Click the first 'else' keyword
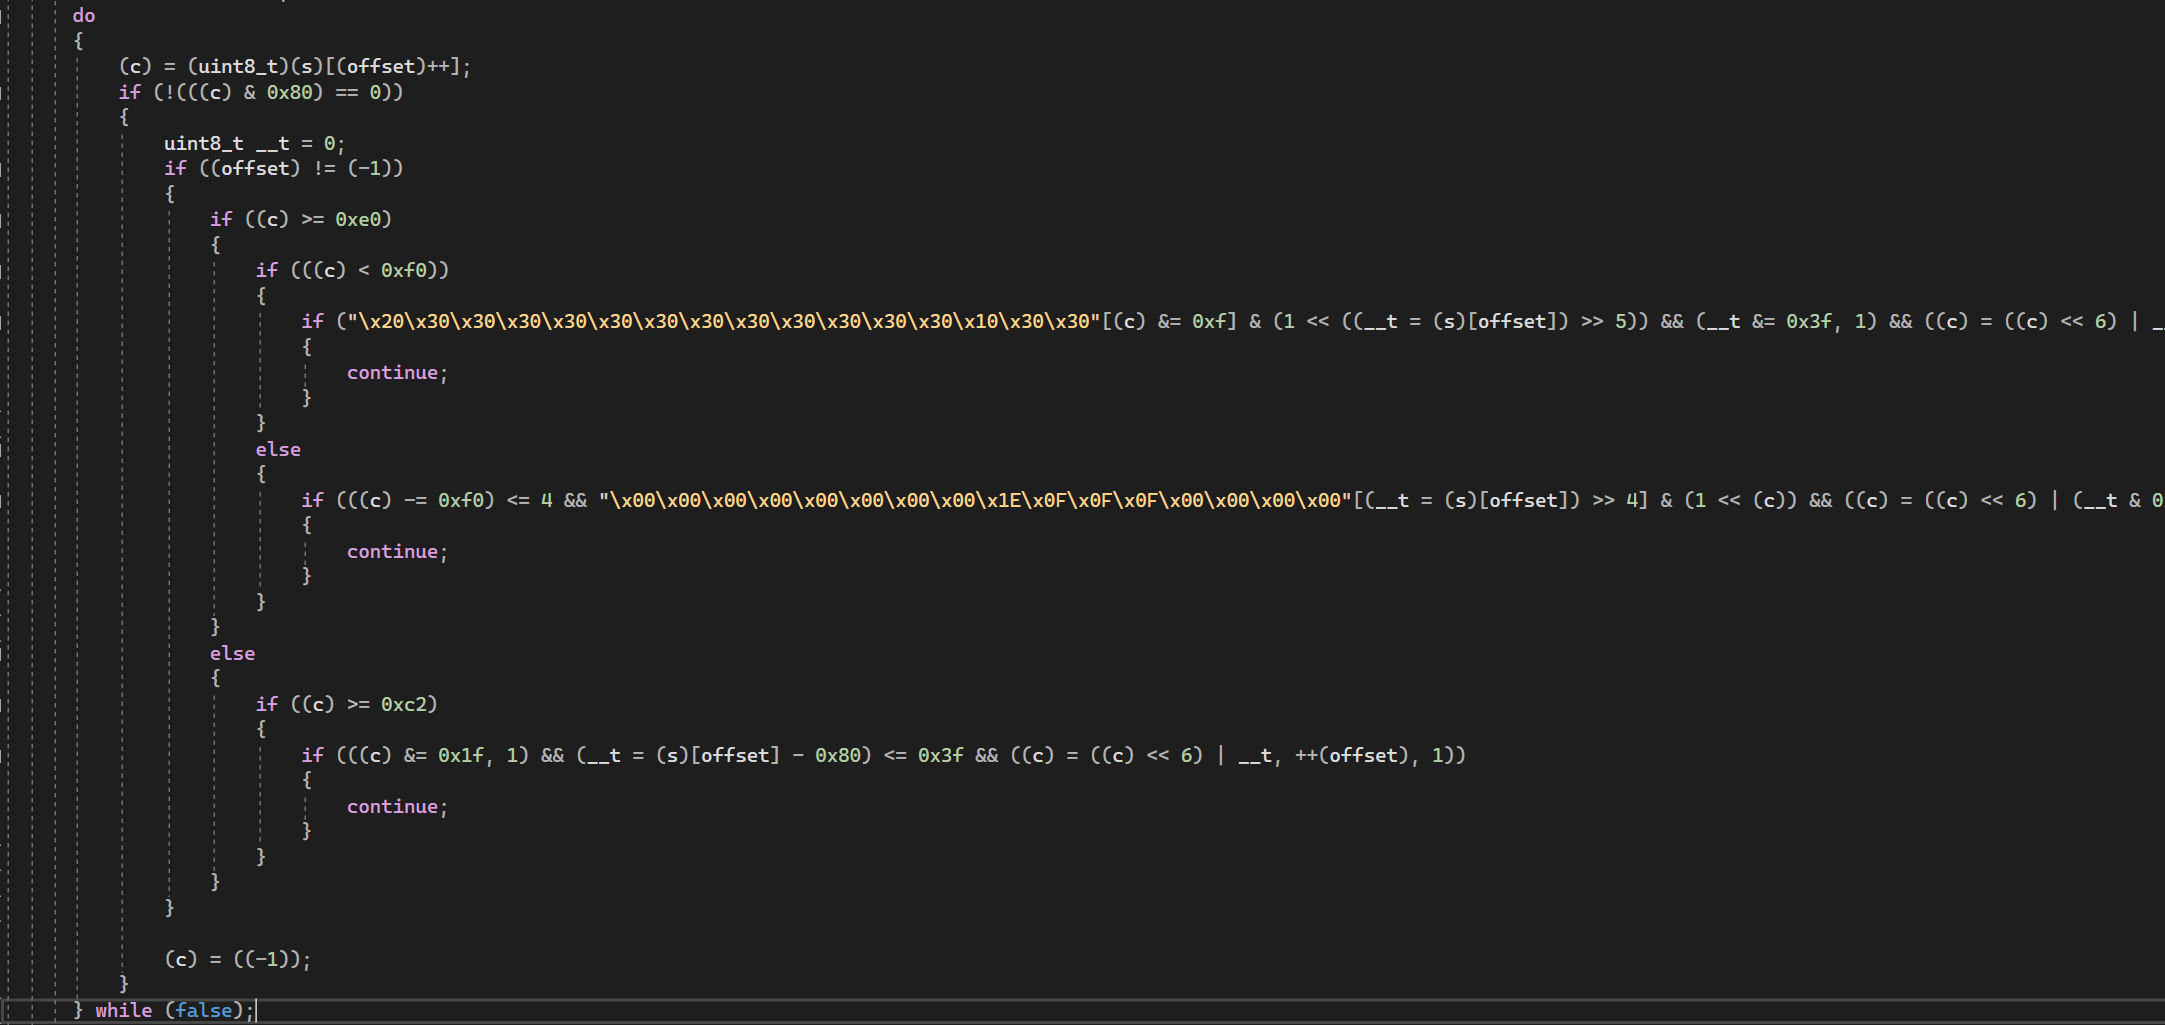Image resolution: width=2165 pixels, height=1025 pixels. pos(278,449)
